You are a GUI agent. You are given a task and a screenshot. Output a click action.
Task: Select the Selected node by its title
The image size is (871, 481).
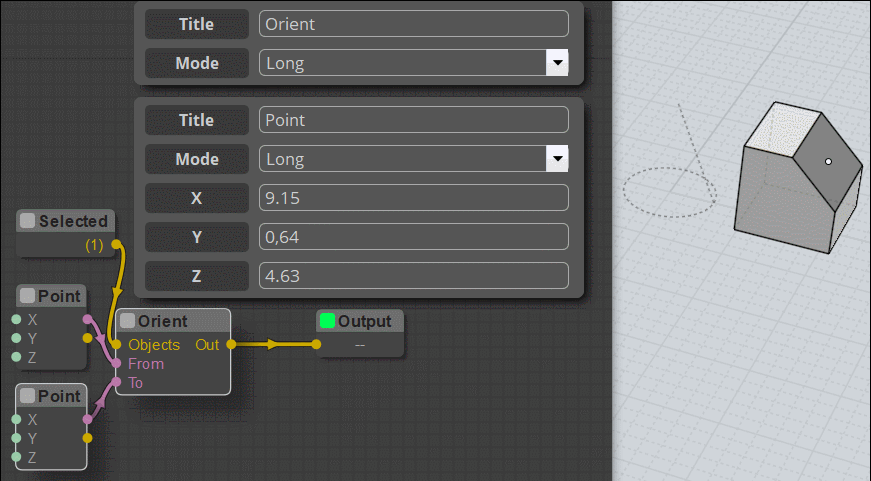coord(73,221)
